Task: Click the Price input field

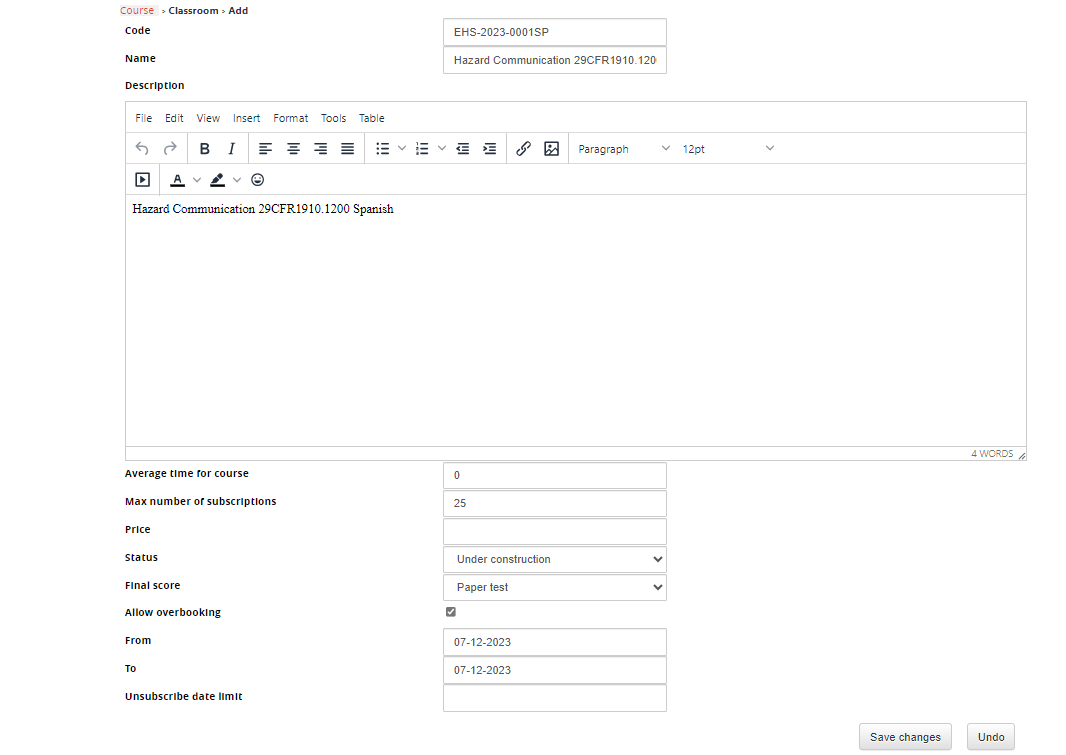Action: 554,531
